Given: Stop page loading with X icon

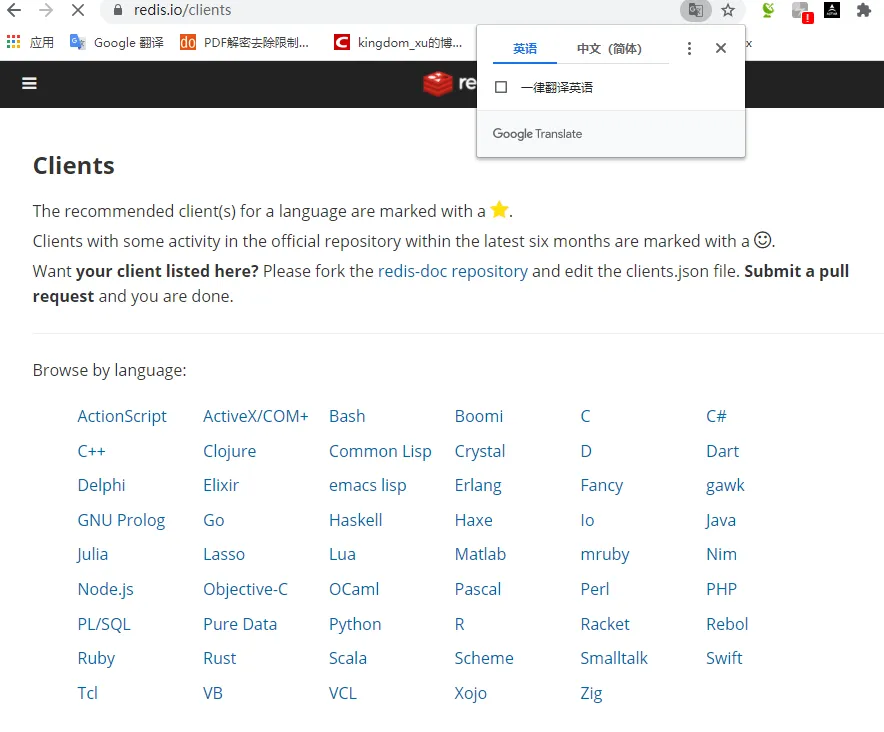Looking at the screenshot, I should 78,10.
